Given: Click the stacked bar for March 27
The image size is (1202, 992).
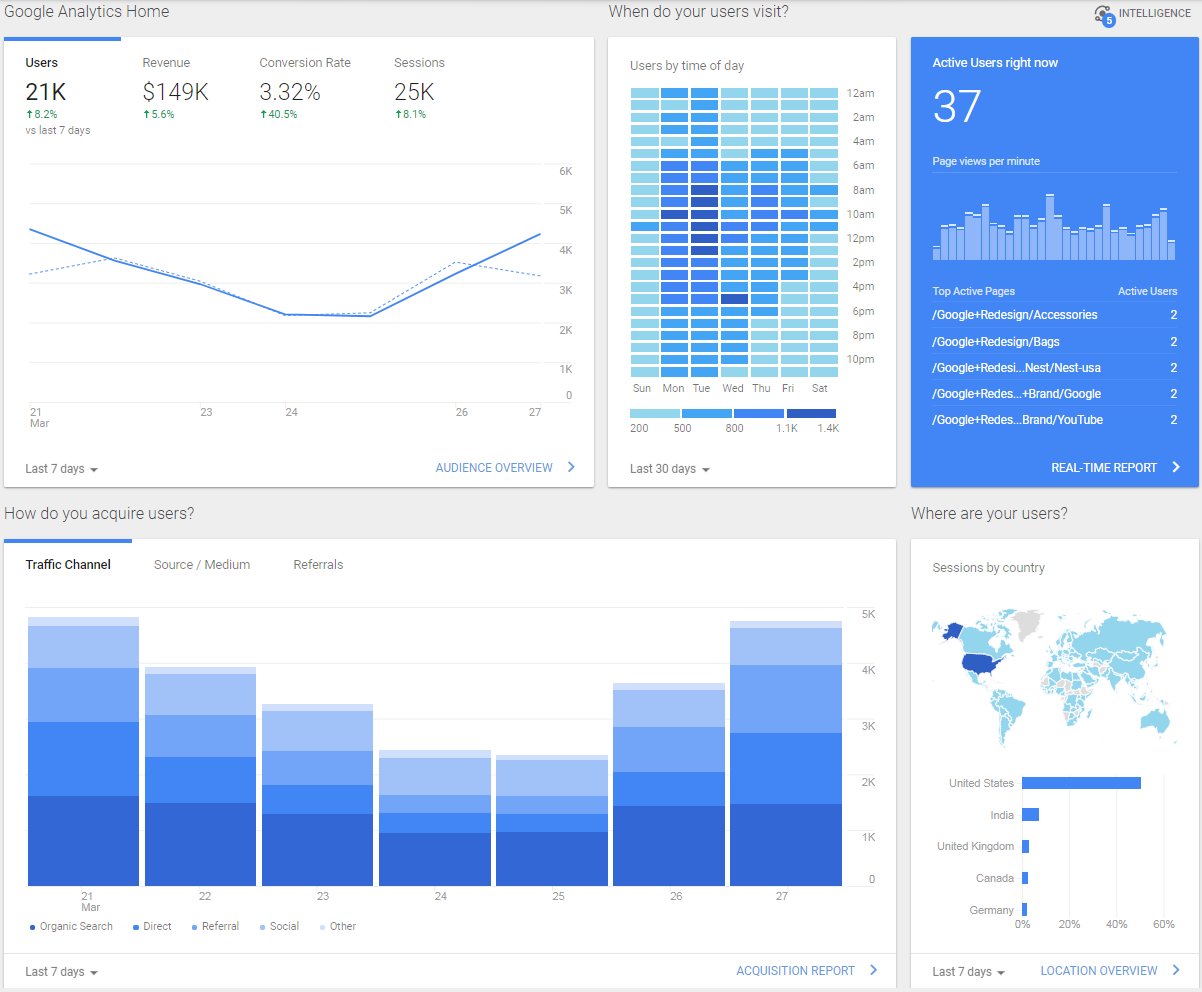Looking at the screenshot, I should click(786, 753).
